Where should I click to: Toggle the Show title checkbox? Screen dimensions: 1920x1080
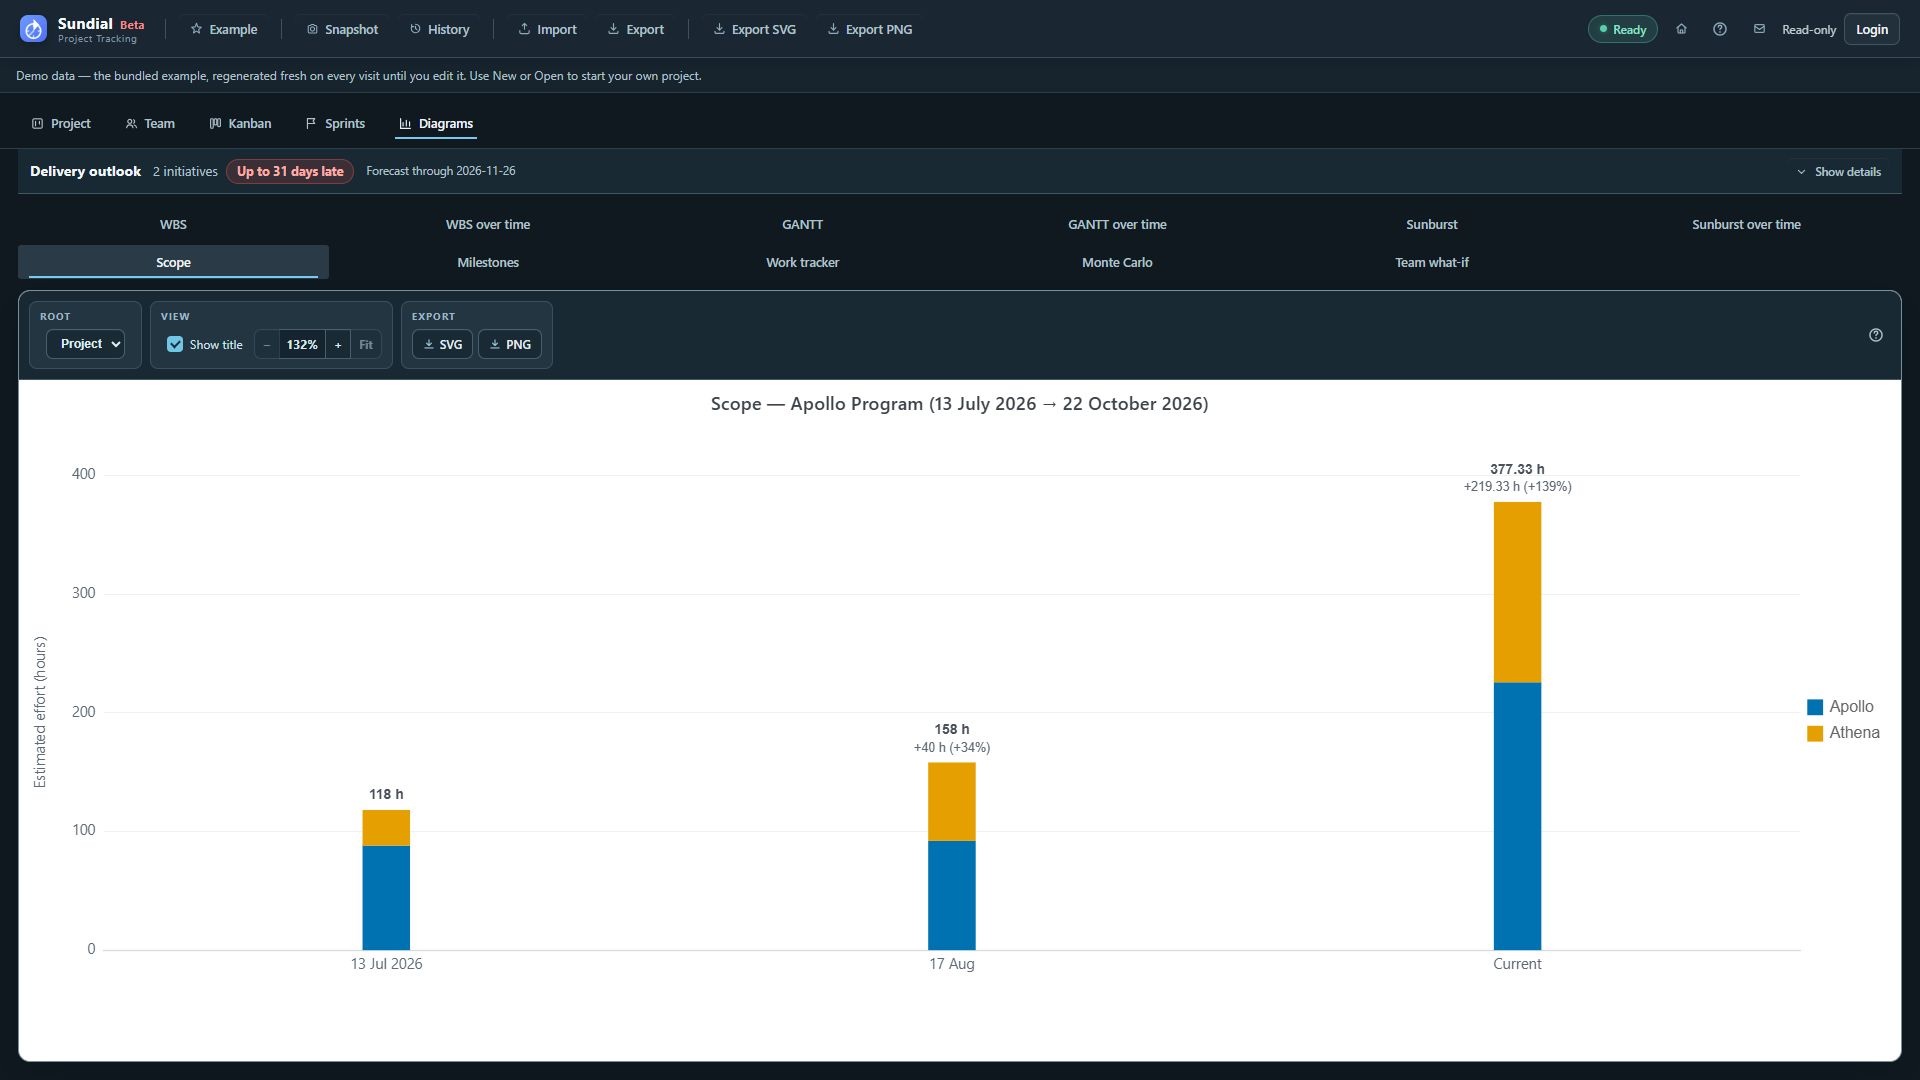click(x=175, y=344)
